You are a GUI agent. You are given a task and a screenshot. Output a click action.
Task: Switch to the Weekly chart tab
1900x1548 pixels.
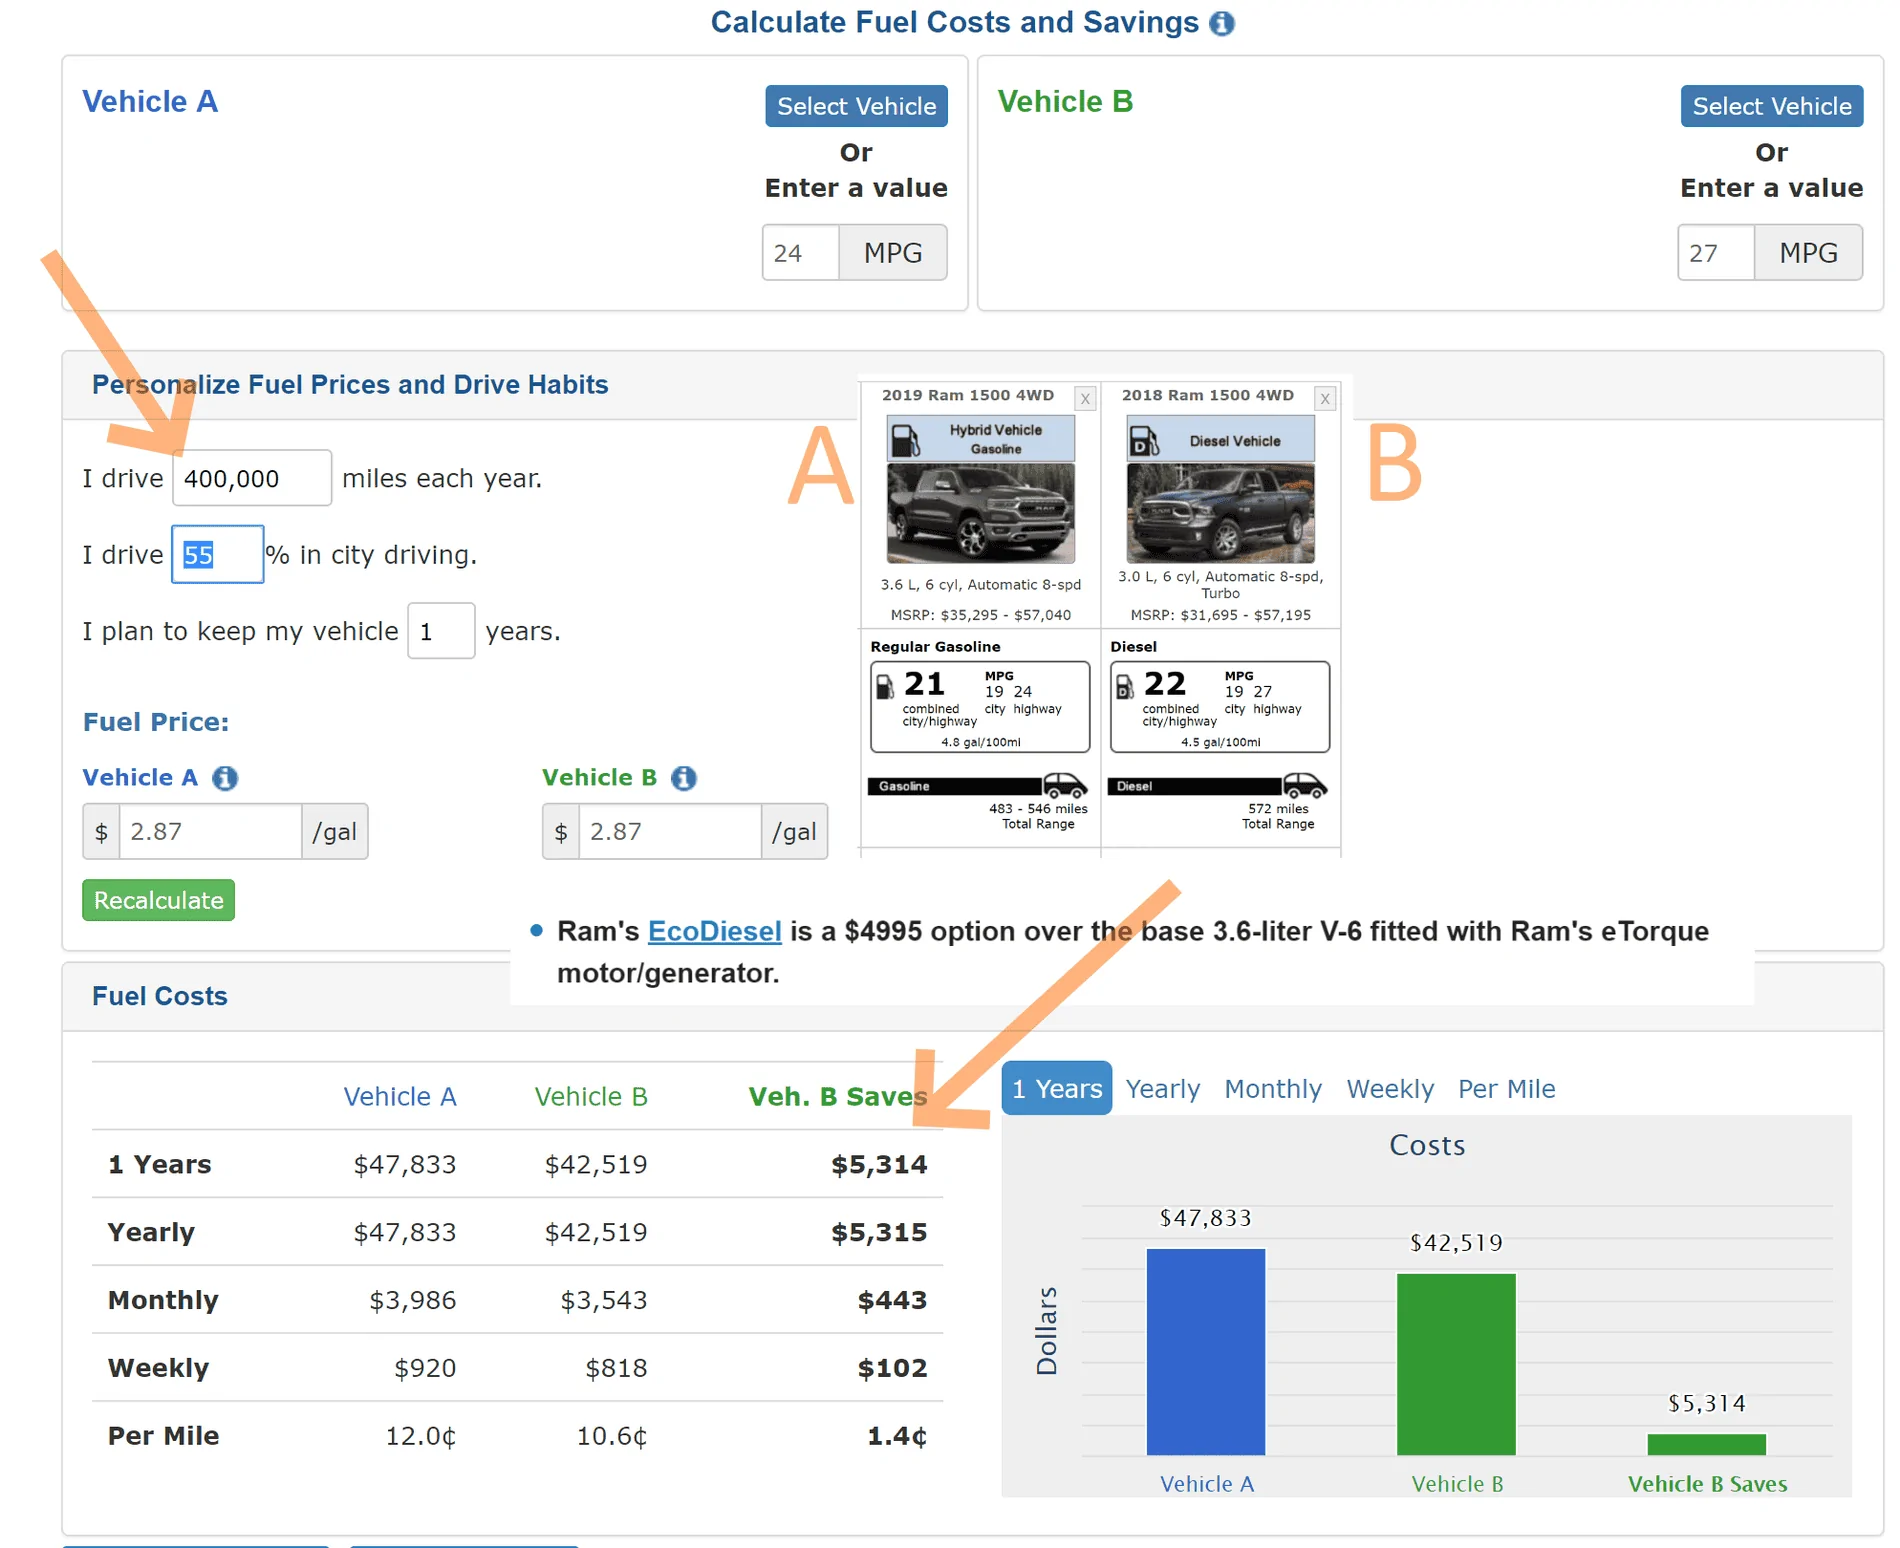pyautogui.click(x=1390, y=1088)
